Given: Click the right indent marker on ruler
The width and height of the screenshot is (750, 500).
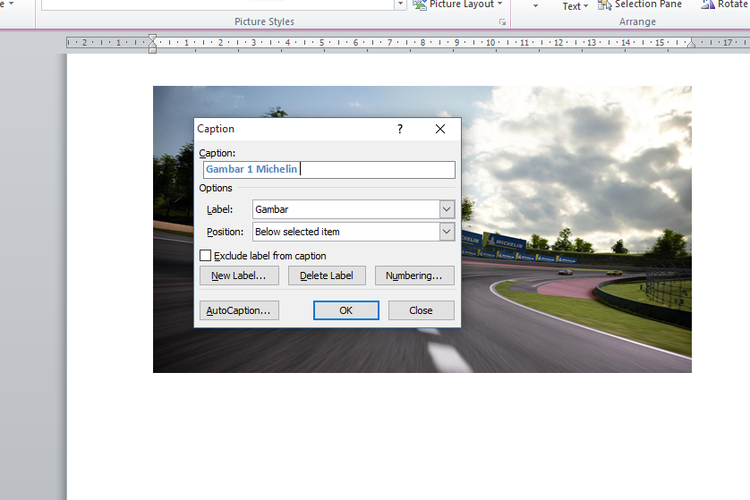Looking at the screenshot, I should pos(691,44).
